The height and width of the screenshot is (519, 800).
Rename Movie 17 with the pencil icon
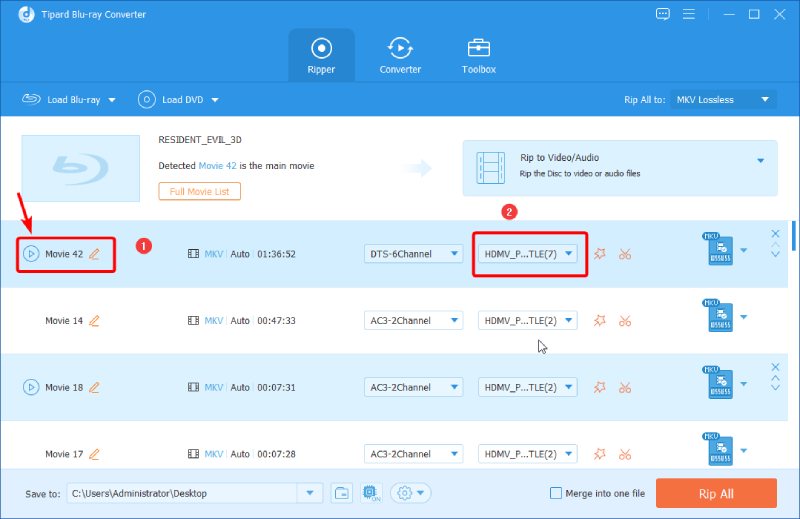tap(94, 454)
